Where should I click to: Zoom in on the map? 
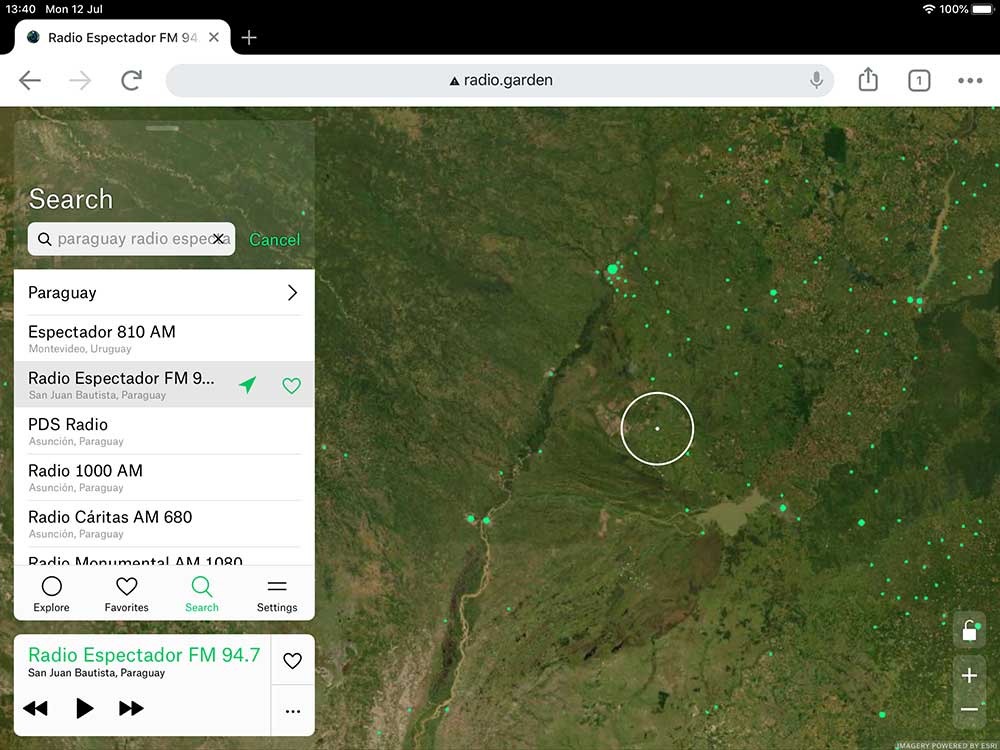click(969, 675)
